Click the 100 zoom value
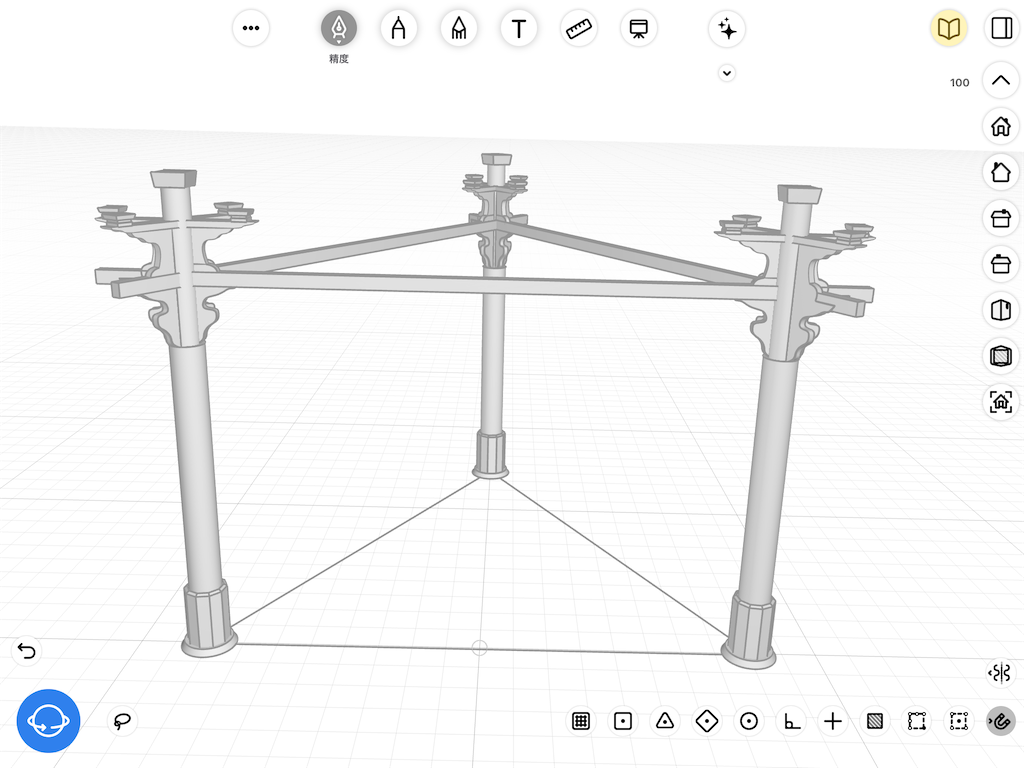The image size is (1024, 768). click(959, 82)
